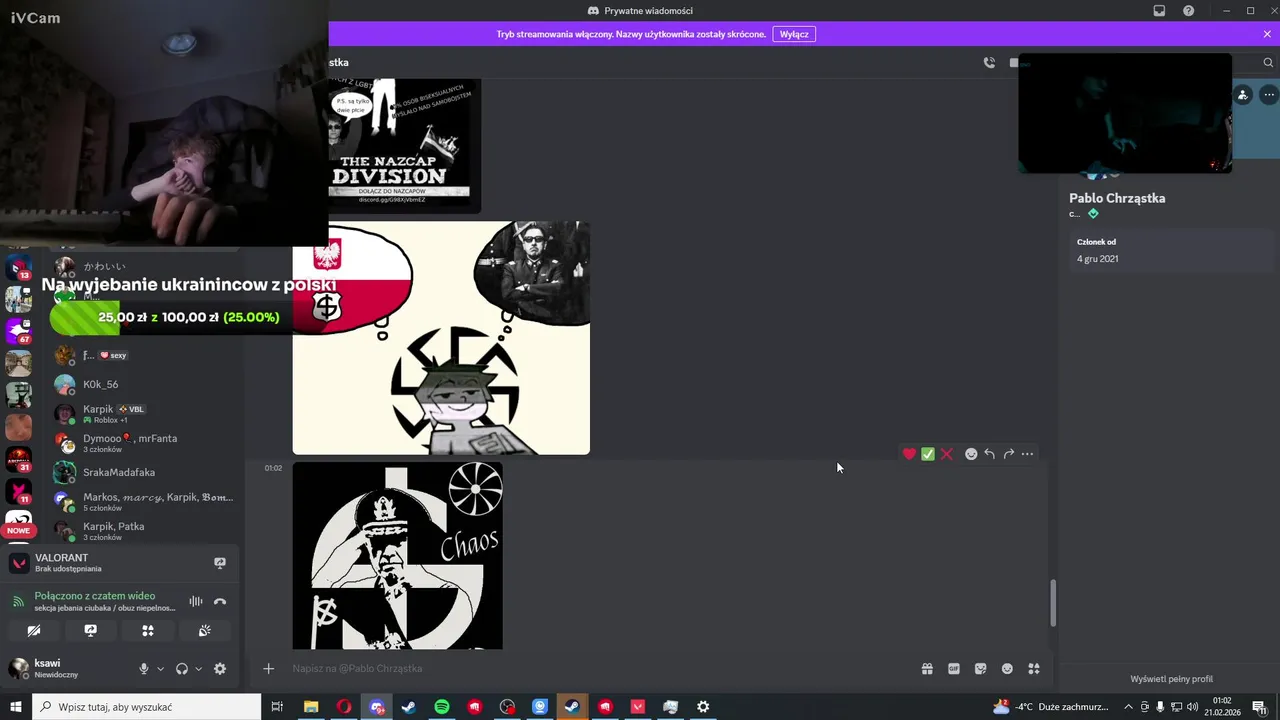This screenshot has height=720, width=1280.
Task: Dismiss the streamer mode banner
Action: [1267, 34]
